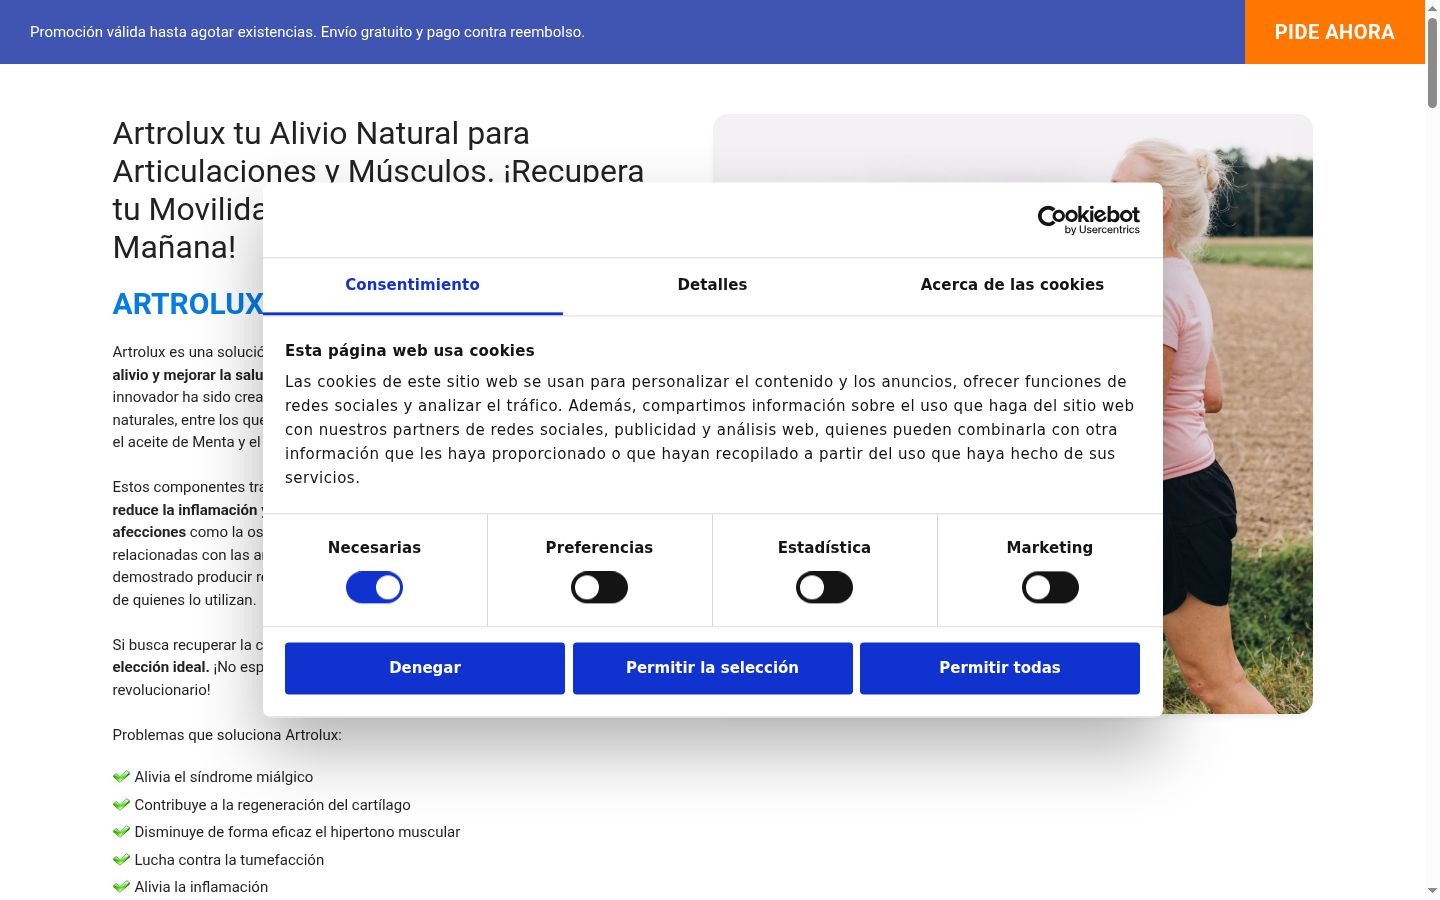The image size is (1440, 900).
Task: Click the checkmark beside Lucha contra la tumefacción
Action: coord(121,860)
